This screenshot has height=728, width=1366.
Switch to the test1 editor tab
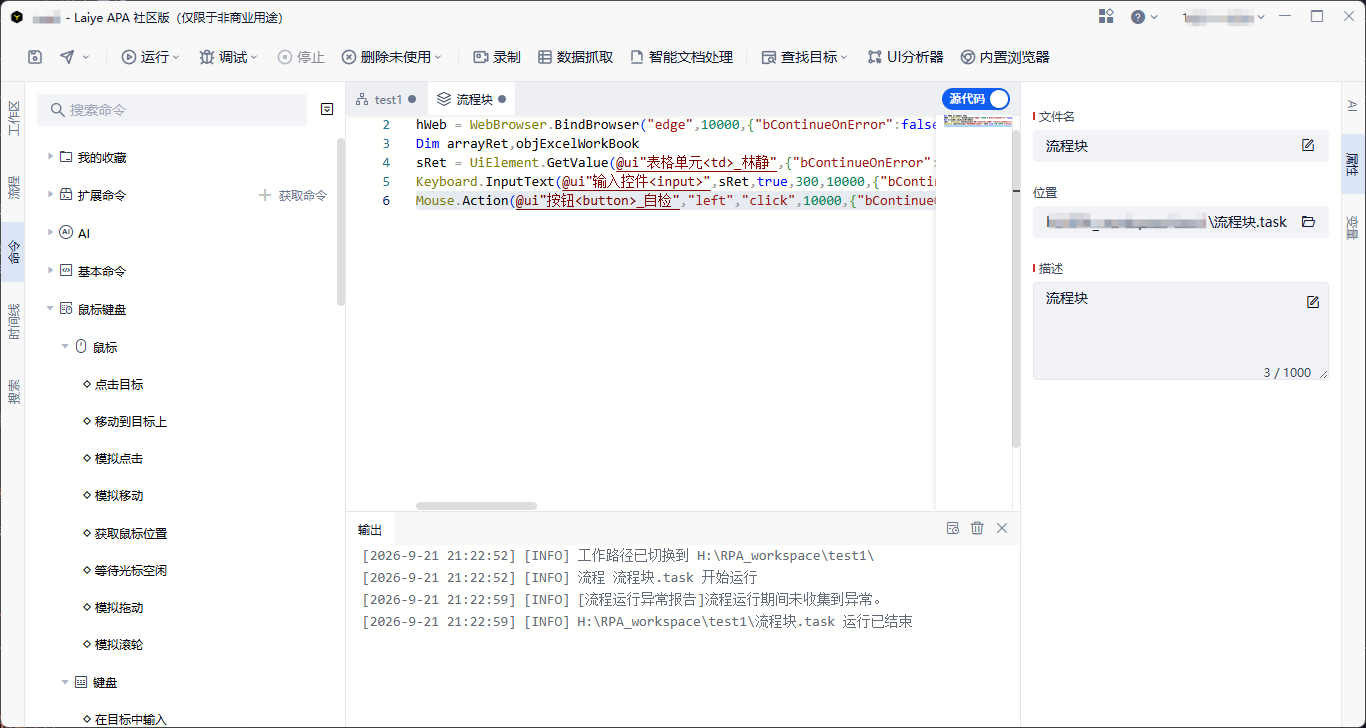point(386,99)
